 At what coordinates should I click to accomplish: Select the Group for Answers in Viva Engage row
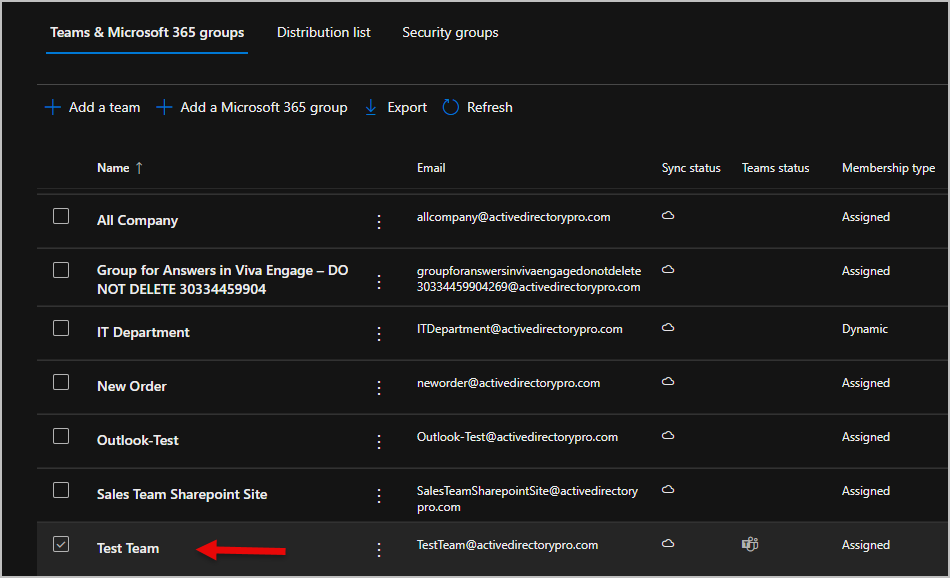point(61,270)
